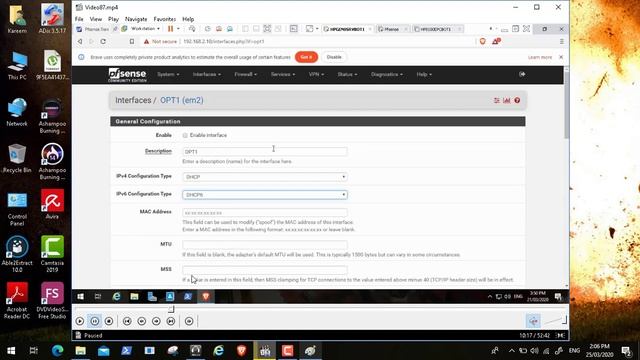The image size is (640, 360).
Task: Open the Acrobat Reader DC desktop icon
Action: pos(17,300)
